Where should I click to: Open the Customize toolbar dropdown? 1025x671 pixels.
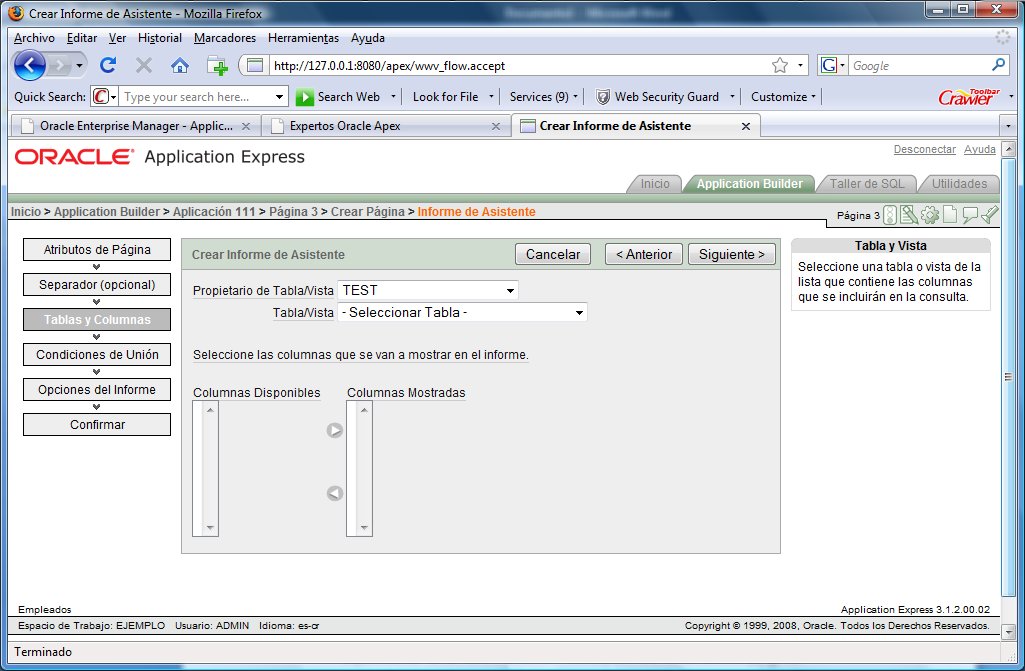click(x=784, y=97)
